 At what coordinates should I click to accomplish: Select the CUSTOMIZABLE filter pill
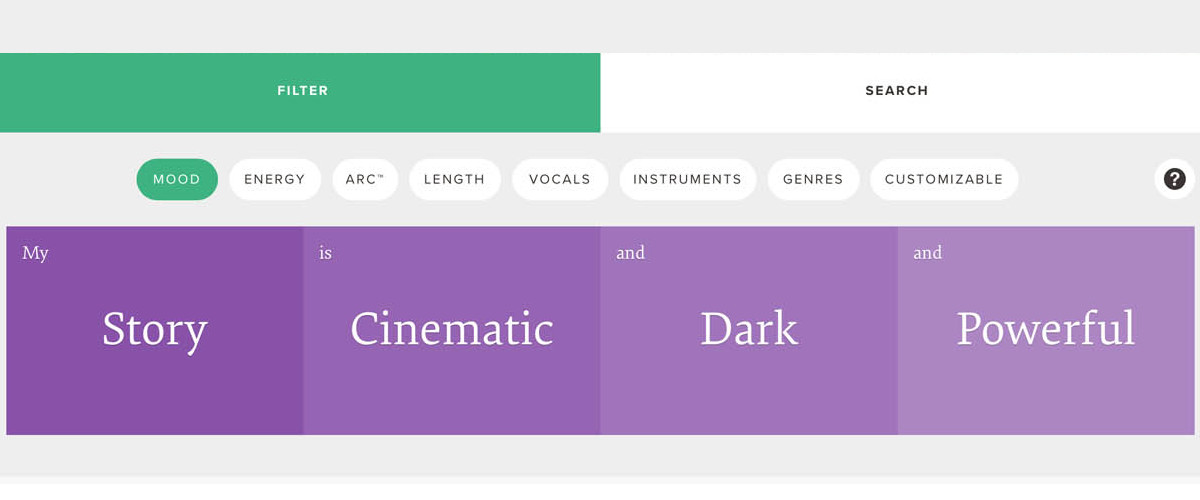pos(943,180)
